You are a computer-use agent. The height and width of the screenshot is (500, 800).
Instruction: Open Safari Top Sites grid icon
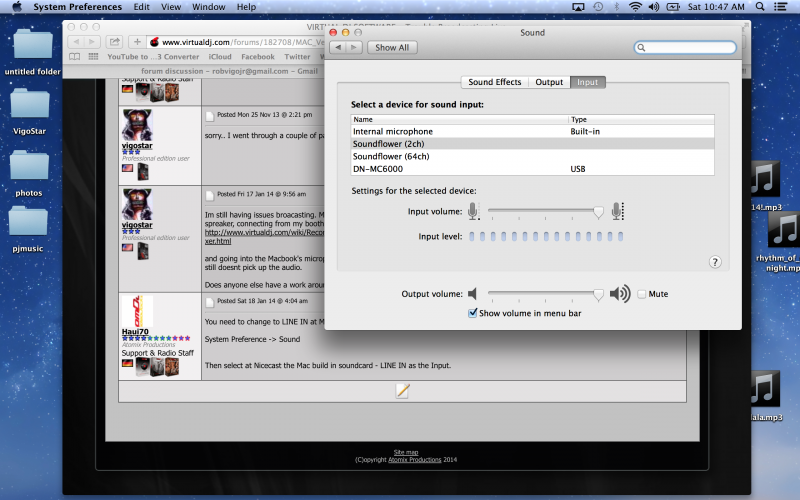(x=93, y=57)
